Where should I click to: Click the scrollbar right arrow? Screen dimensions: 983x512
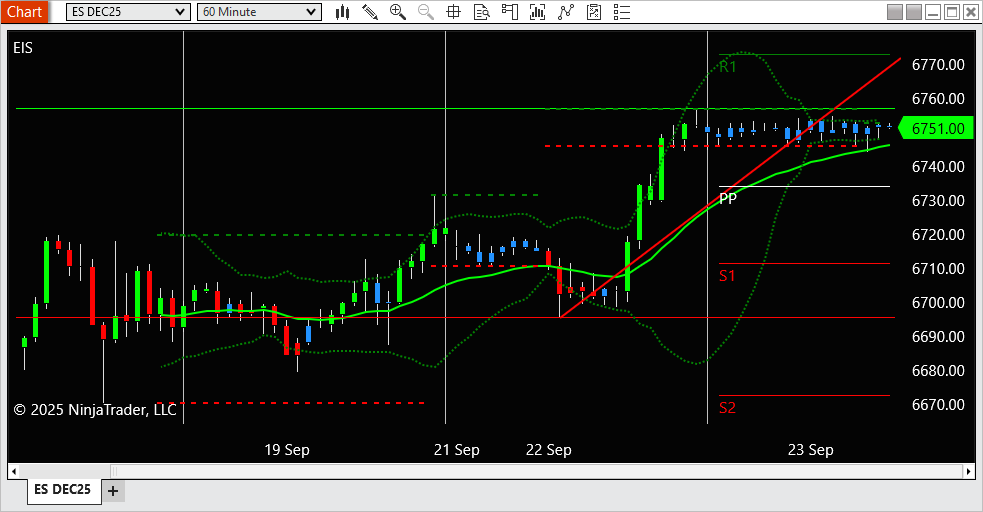969,471
